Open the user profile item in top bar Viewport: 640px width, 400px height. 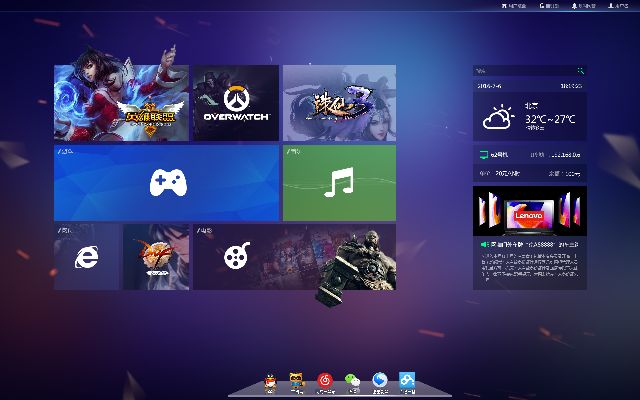[618, 6]
